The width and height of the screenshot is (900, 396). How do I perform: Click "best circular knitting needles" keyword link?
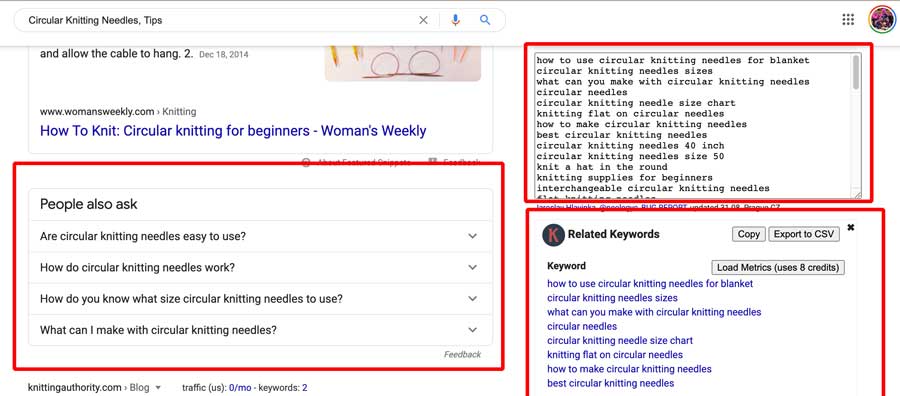tap(611, 383)
